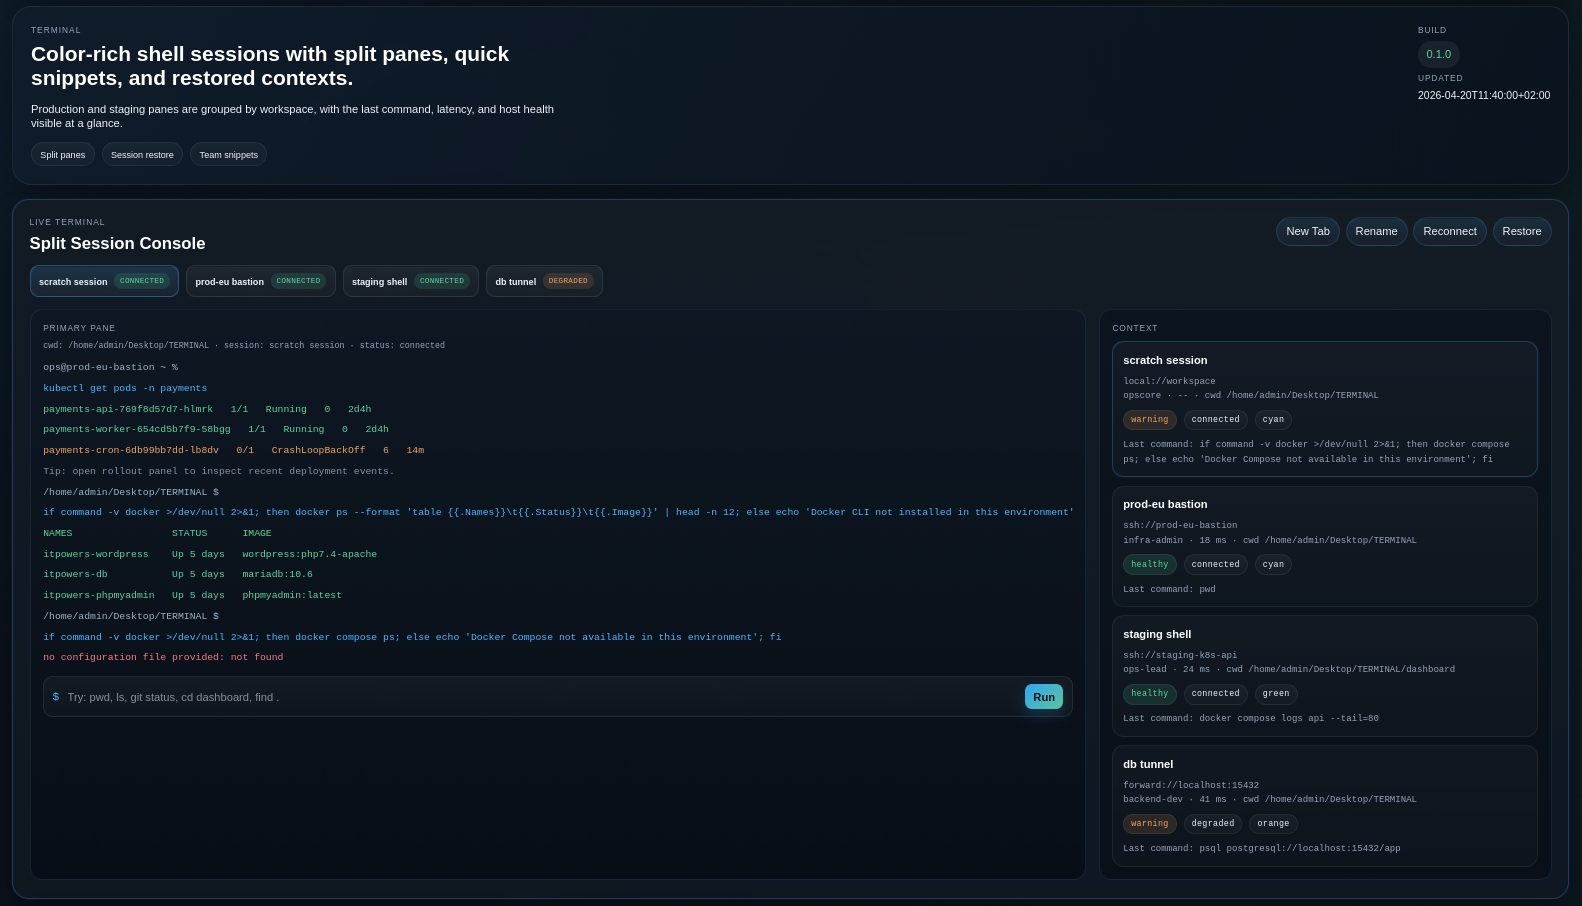Viewport: 1582px width, 906px height.
Task: Click 'ssh://prod-eu-bastion' address text
Action: (1180, 526)
